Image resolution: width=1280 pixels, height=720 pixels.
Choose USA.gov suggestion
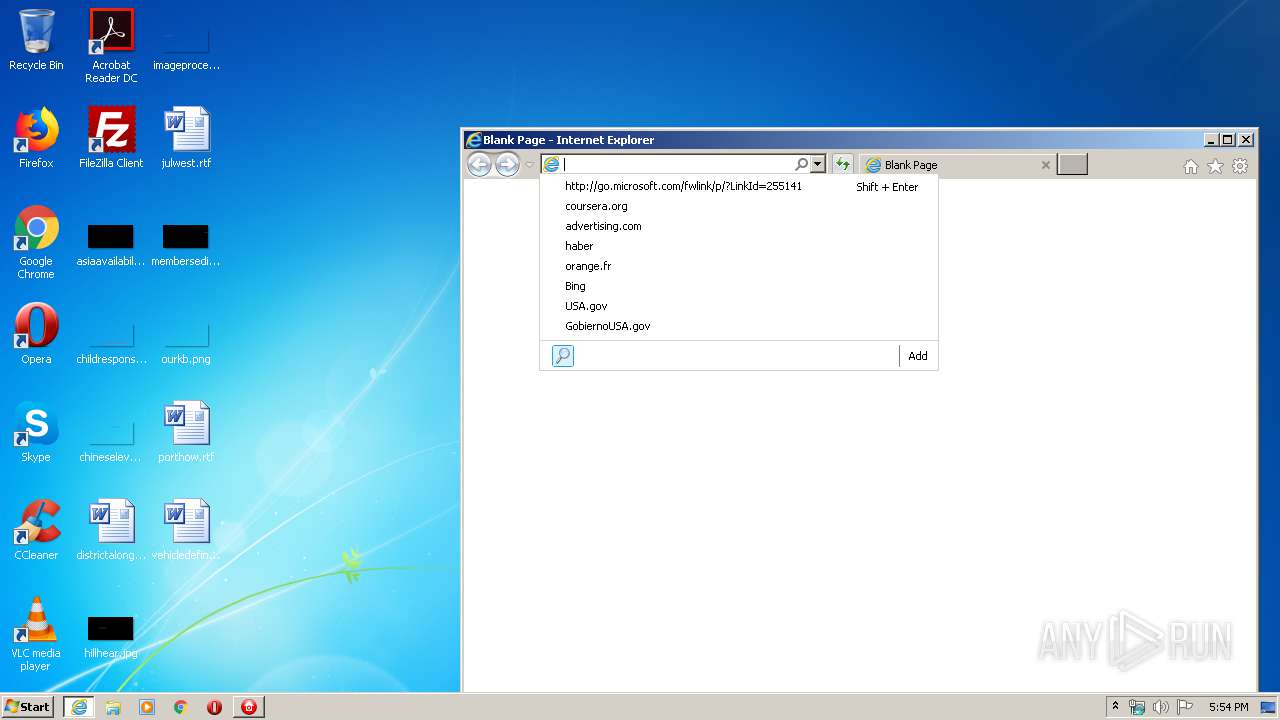739,306
